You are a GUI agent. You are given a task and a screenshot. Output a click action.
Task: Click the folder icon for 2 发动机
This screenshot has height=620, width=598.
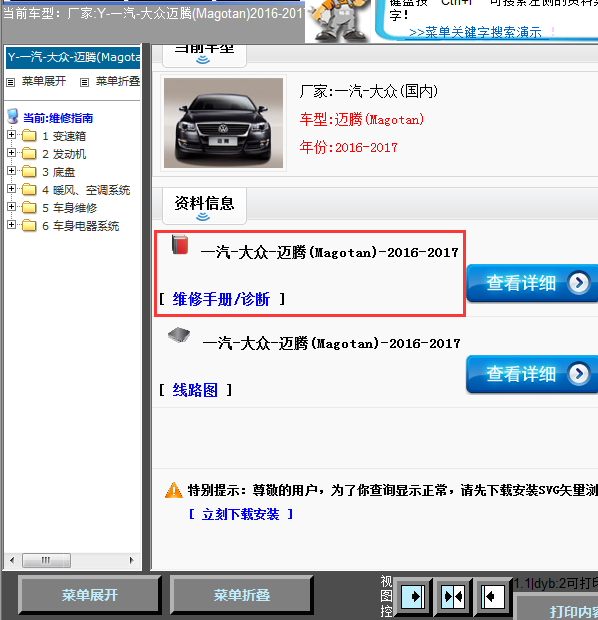(29, 153)
